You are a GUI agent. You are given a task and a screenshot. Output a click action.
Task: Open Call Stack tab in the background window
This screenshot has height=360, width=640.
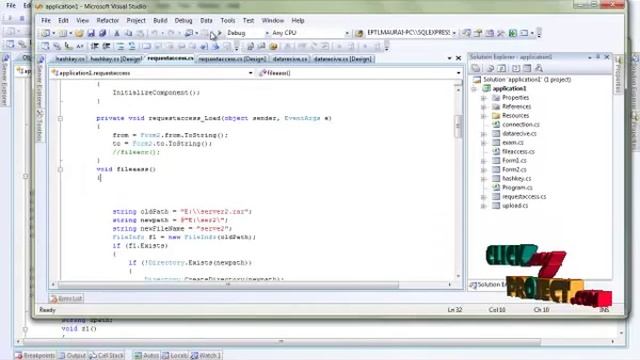(x=106, y=356)
